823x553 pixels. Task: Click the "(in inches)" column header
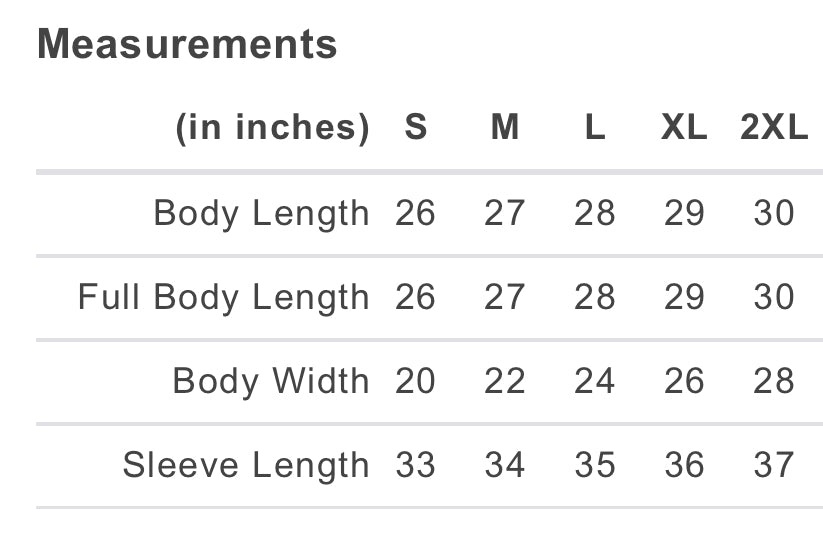click(x=272, y=128)
